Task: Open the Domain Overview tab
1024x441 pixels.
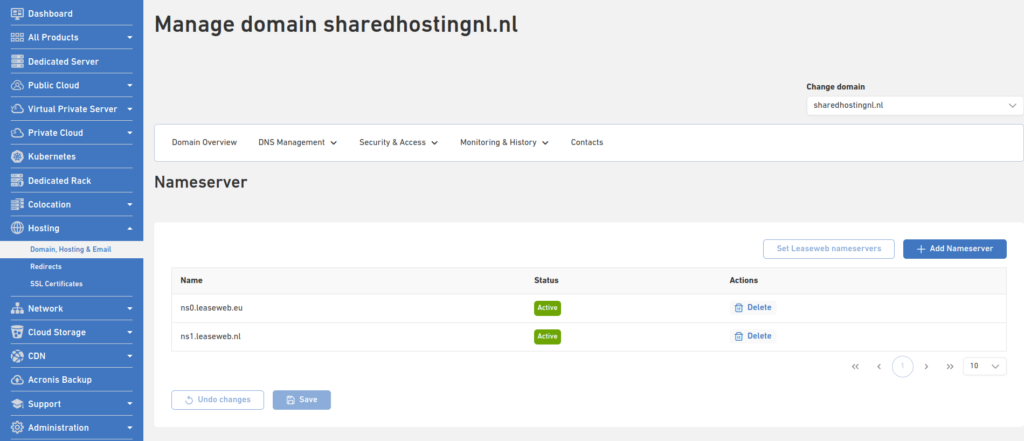Action: 204,143
